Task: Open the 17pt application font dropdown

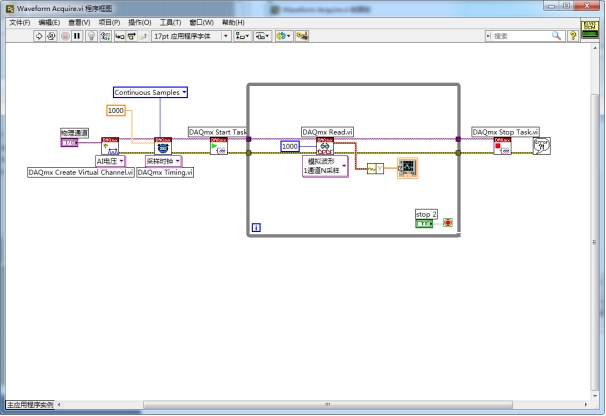Action: (190, 35)
